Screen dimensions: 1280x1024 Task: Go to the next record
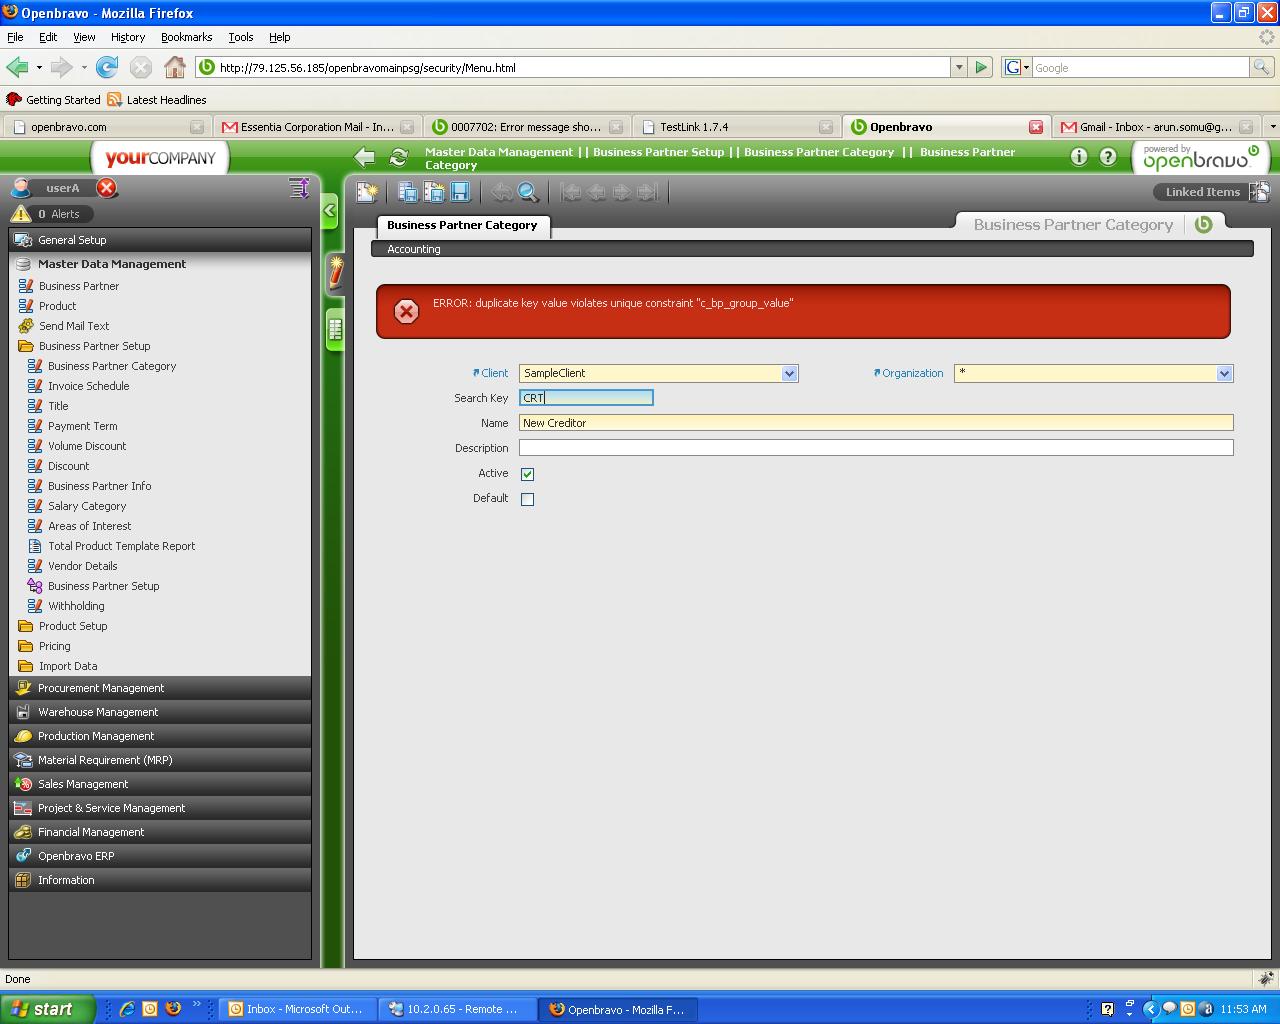622,192
